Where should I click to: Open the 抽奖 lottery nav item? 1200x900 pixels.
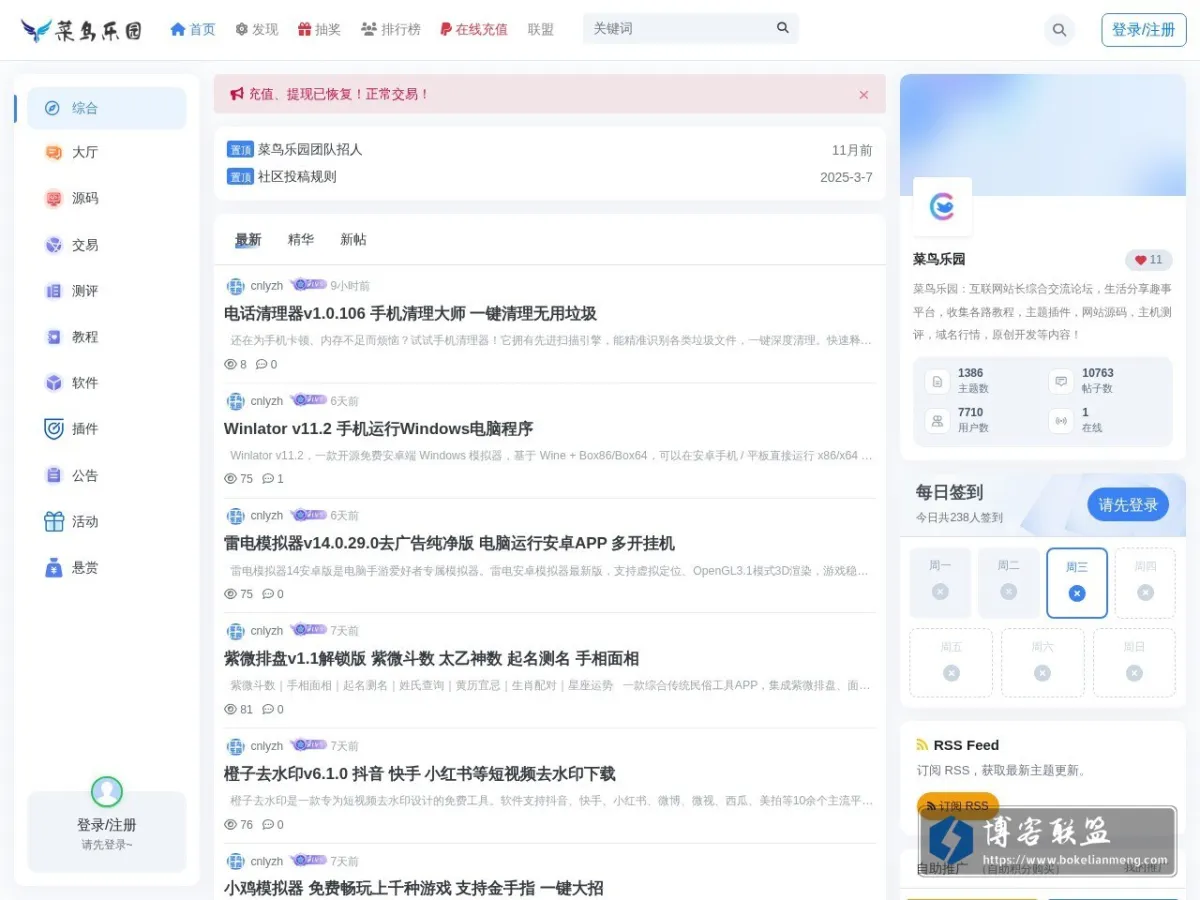[319, 29]
